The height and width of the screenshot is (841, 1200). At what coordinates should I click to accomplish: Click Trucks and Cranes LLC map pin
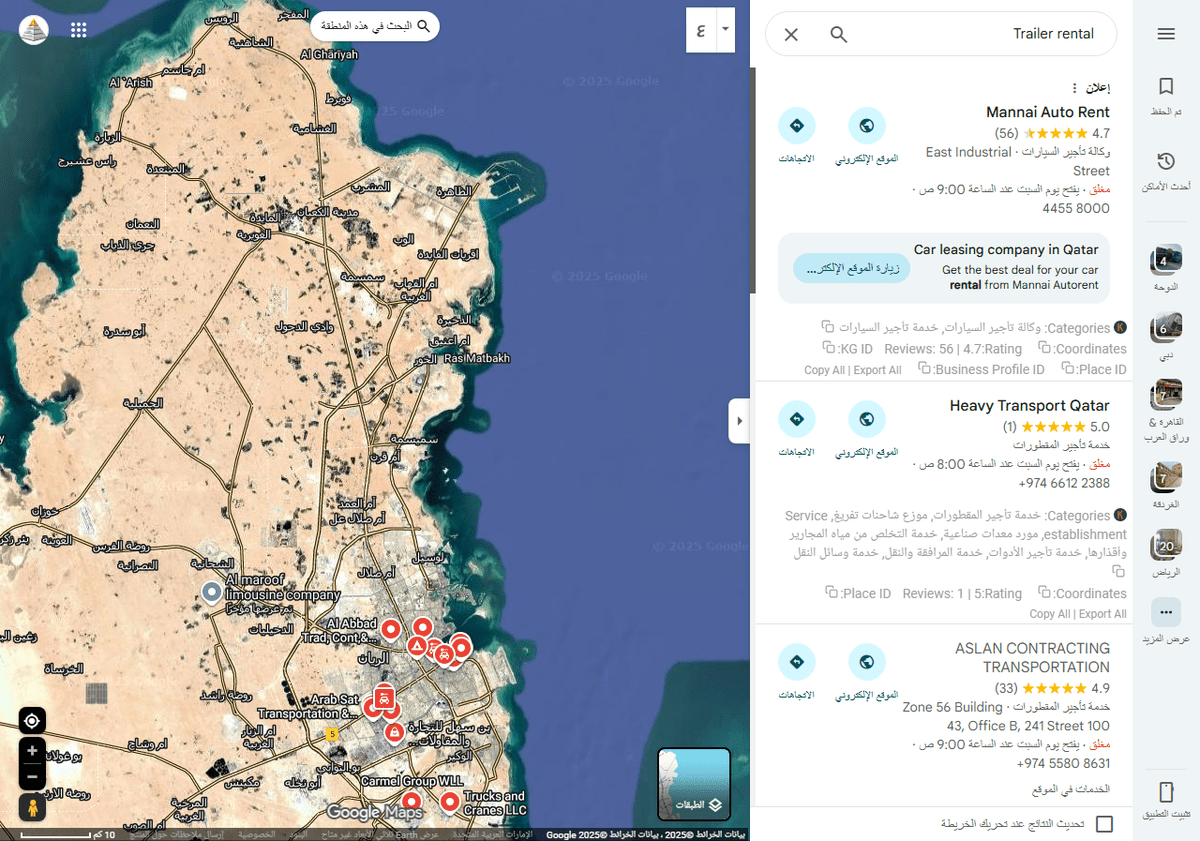pos(449,801)
